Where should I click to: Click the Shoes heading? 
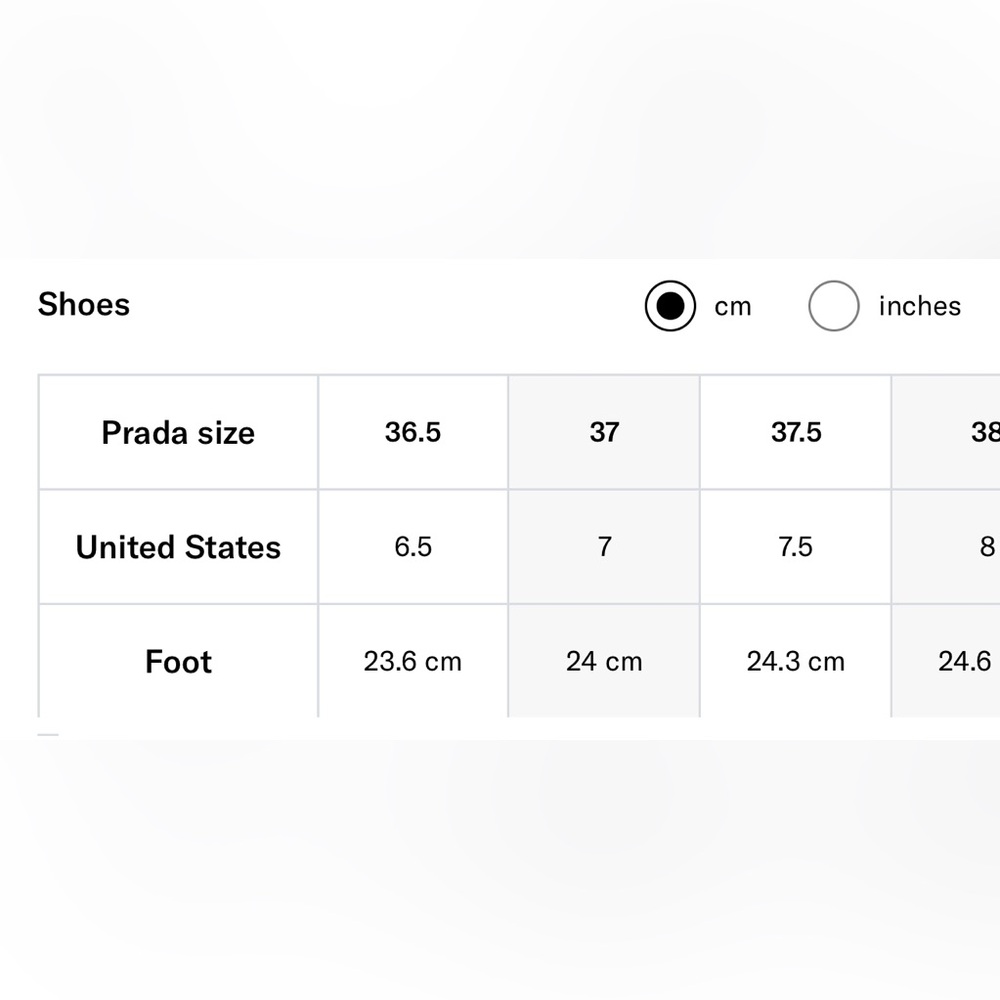pyautogui.click(x=84, y=304)
